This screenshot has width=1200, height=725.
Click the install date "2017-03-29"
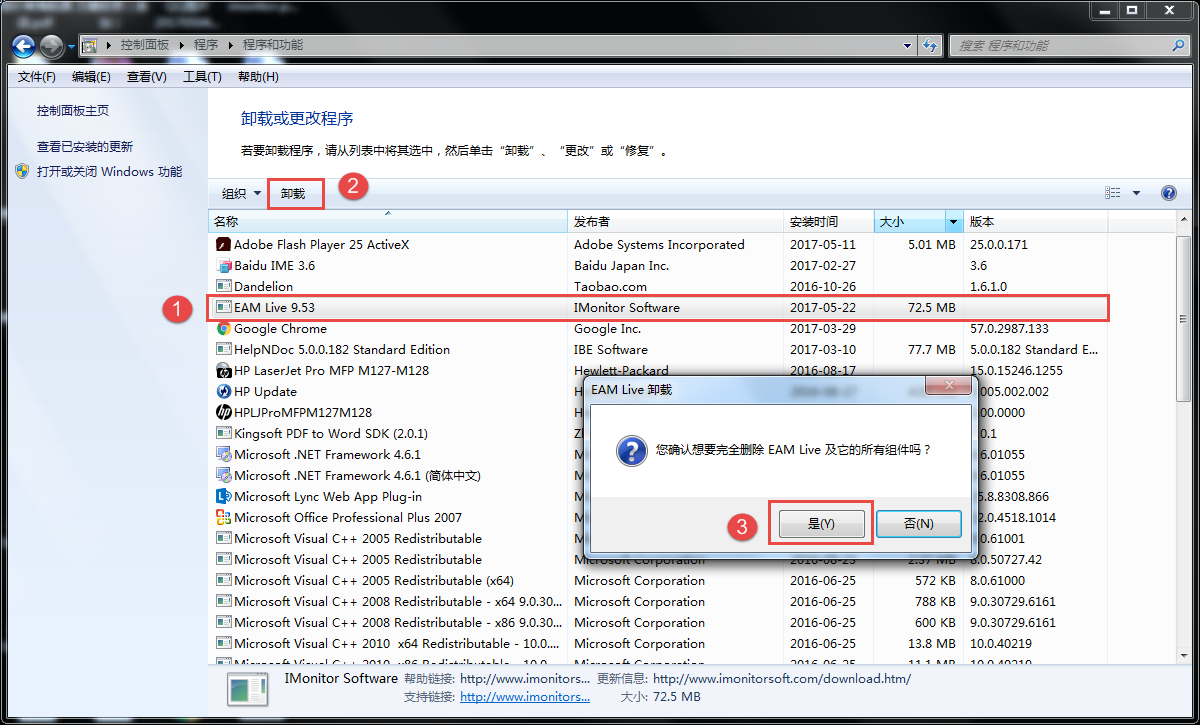[823, 328]
